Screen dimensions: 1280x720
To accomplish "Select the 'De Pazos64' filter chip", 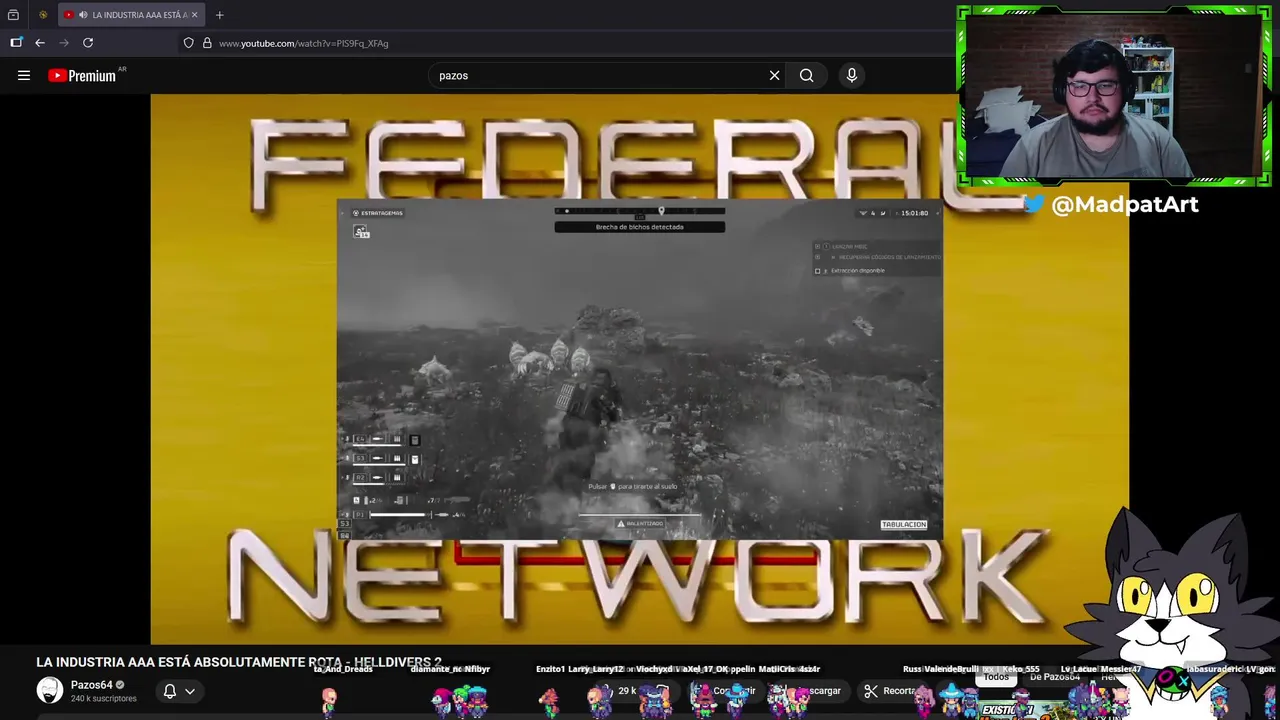I will (x=1055, y=677).
